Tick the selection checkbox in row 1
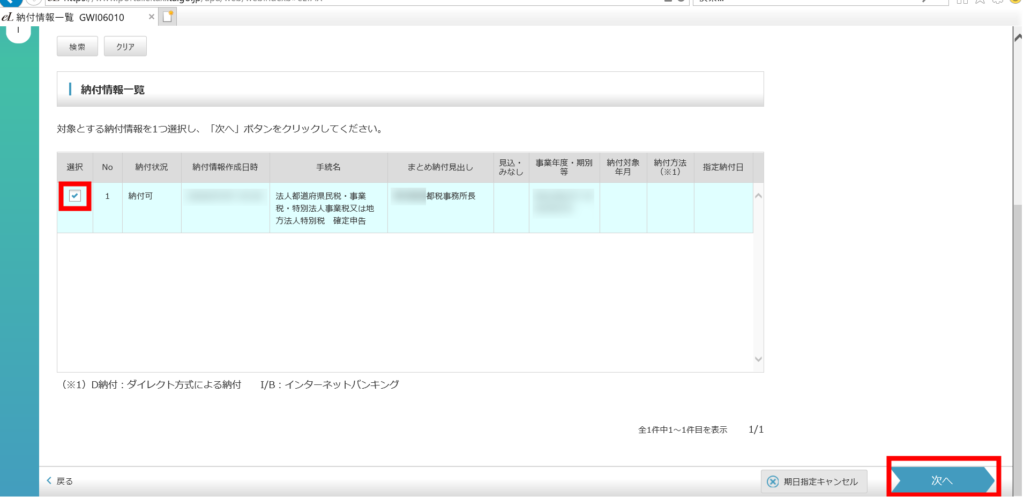This screenshot has height=497, width=1024. [75, 197]
